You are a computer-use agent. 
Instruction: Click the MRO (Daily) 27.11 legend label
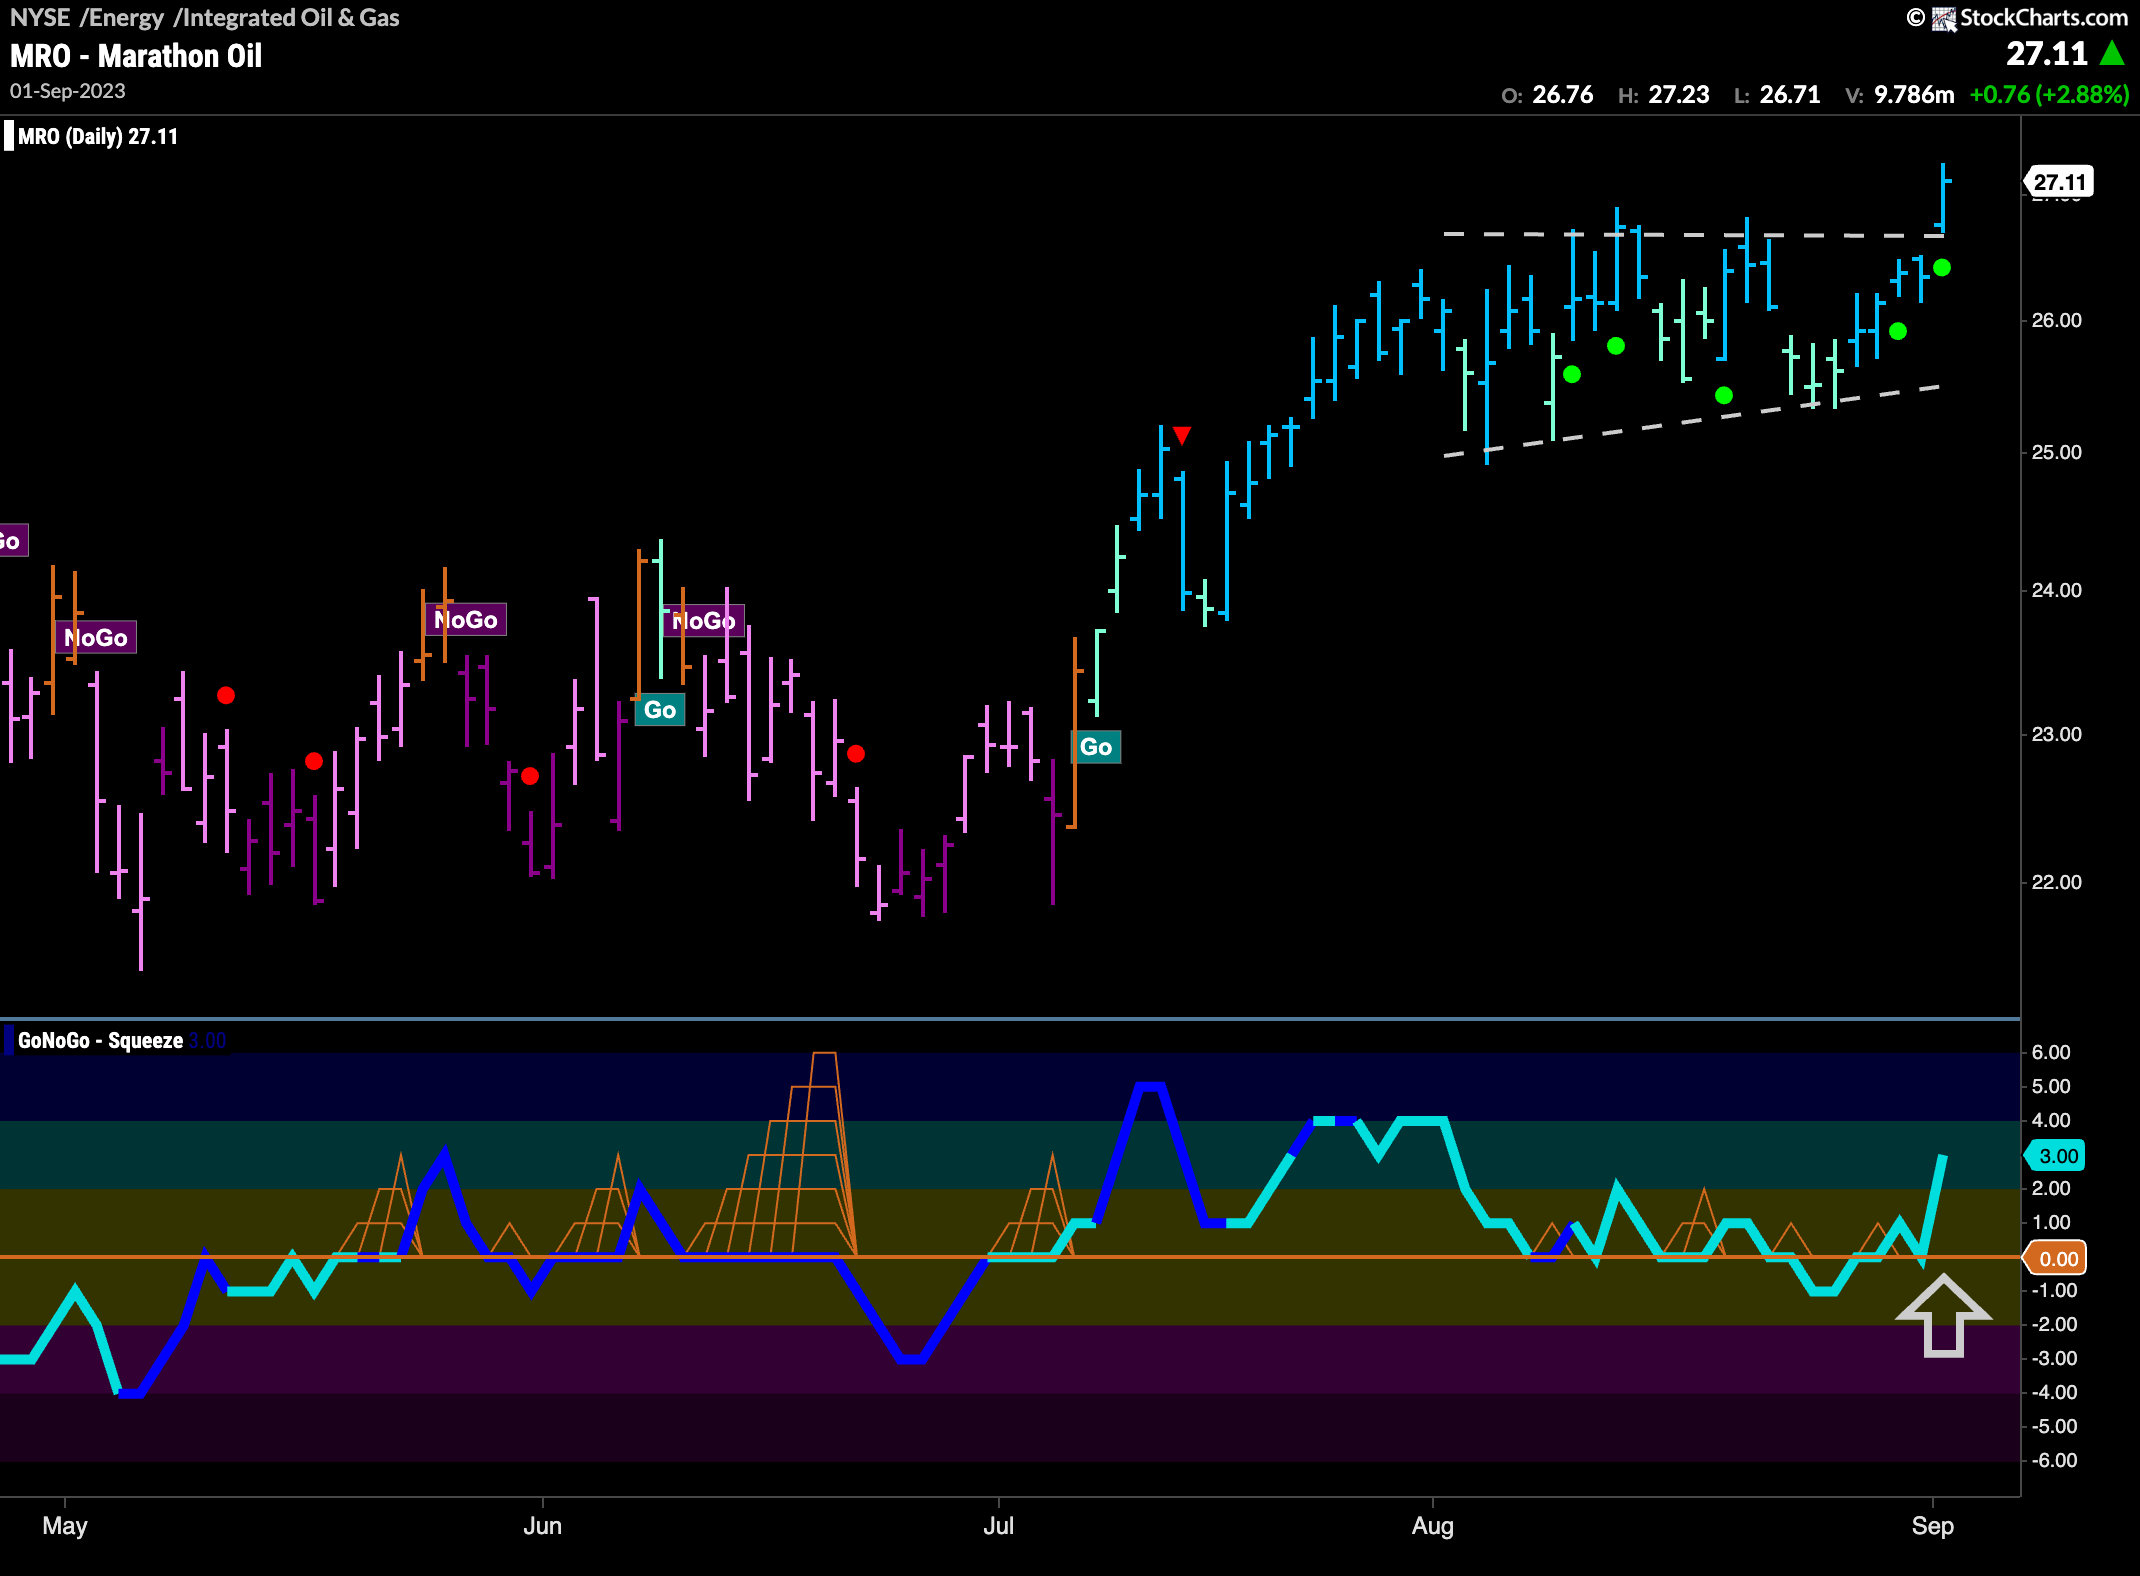tap(97, 136)
